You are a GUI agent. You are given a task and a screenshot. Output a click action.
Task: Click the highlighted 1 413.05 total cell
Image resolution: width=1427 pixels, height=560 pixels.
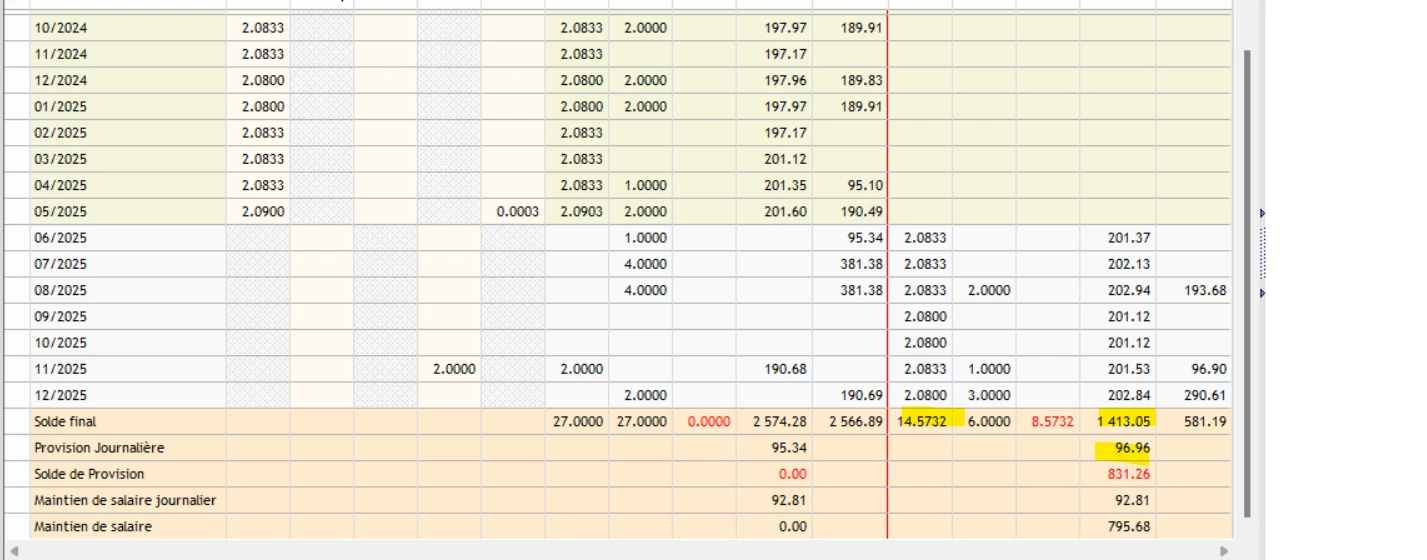tap(1118, 422)
